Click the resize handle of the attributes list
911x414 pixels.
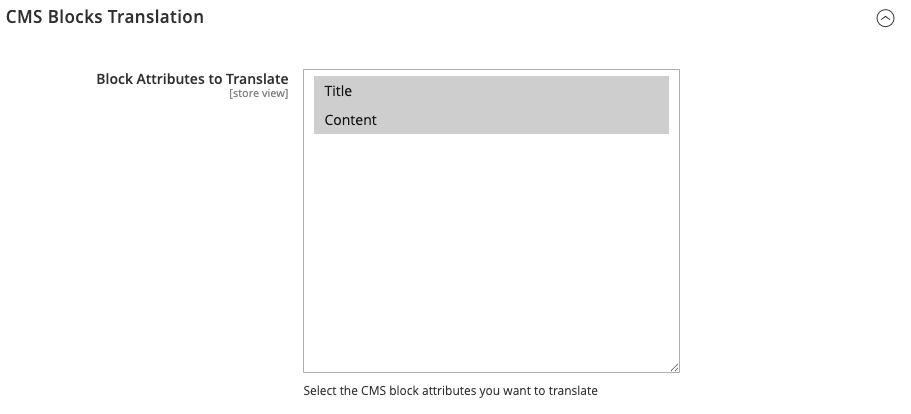674,367
